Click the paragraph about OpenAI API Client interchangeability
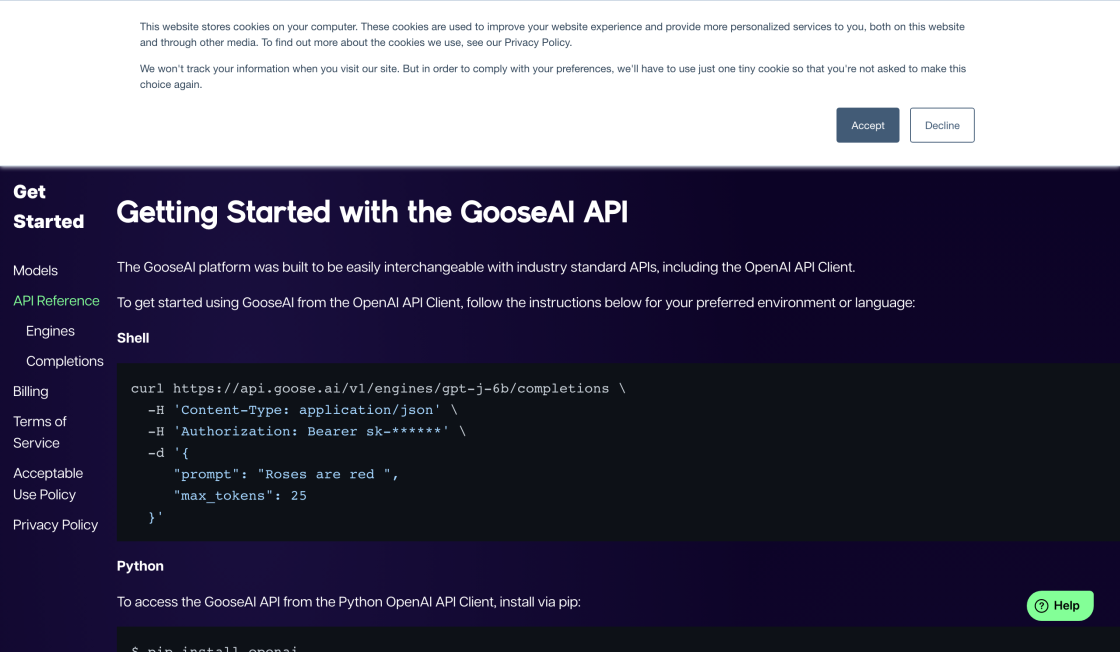 point(486,267)
